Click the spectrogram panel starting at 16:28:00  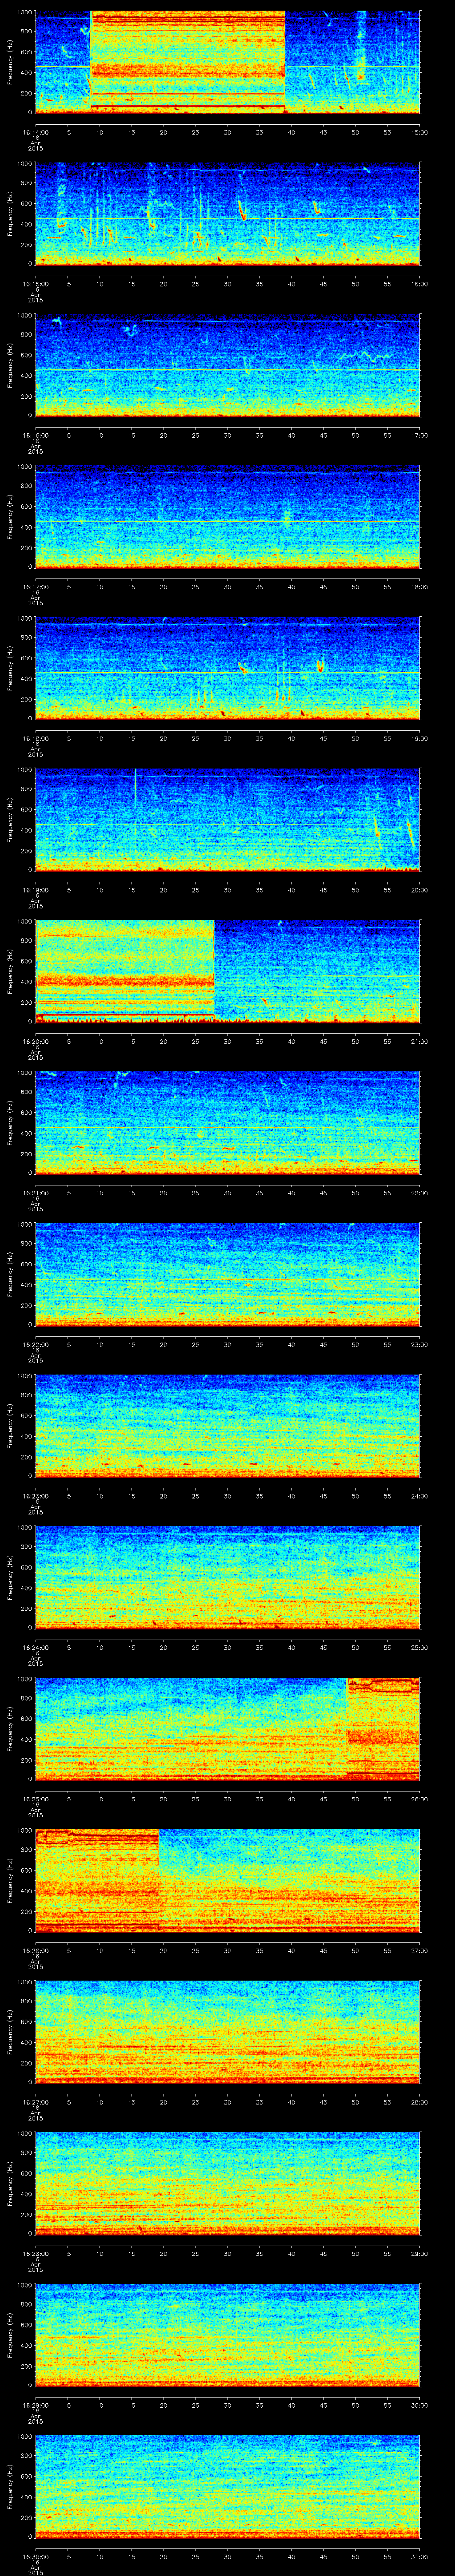tap(228, 2183)
